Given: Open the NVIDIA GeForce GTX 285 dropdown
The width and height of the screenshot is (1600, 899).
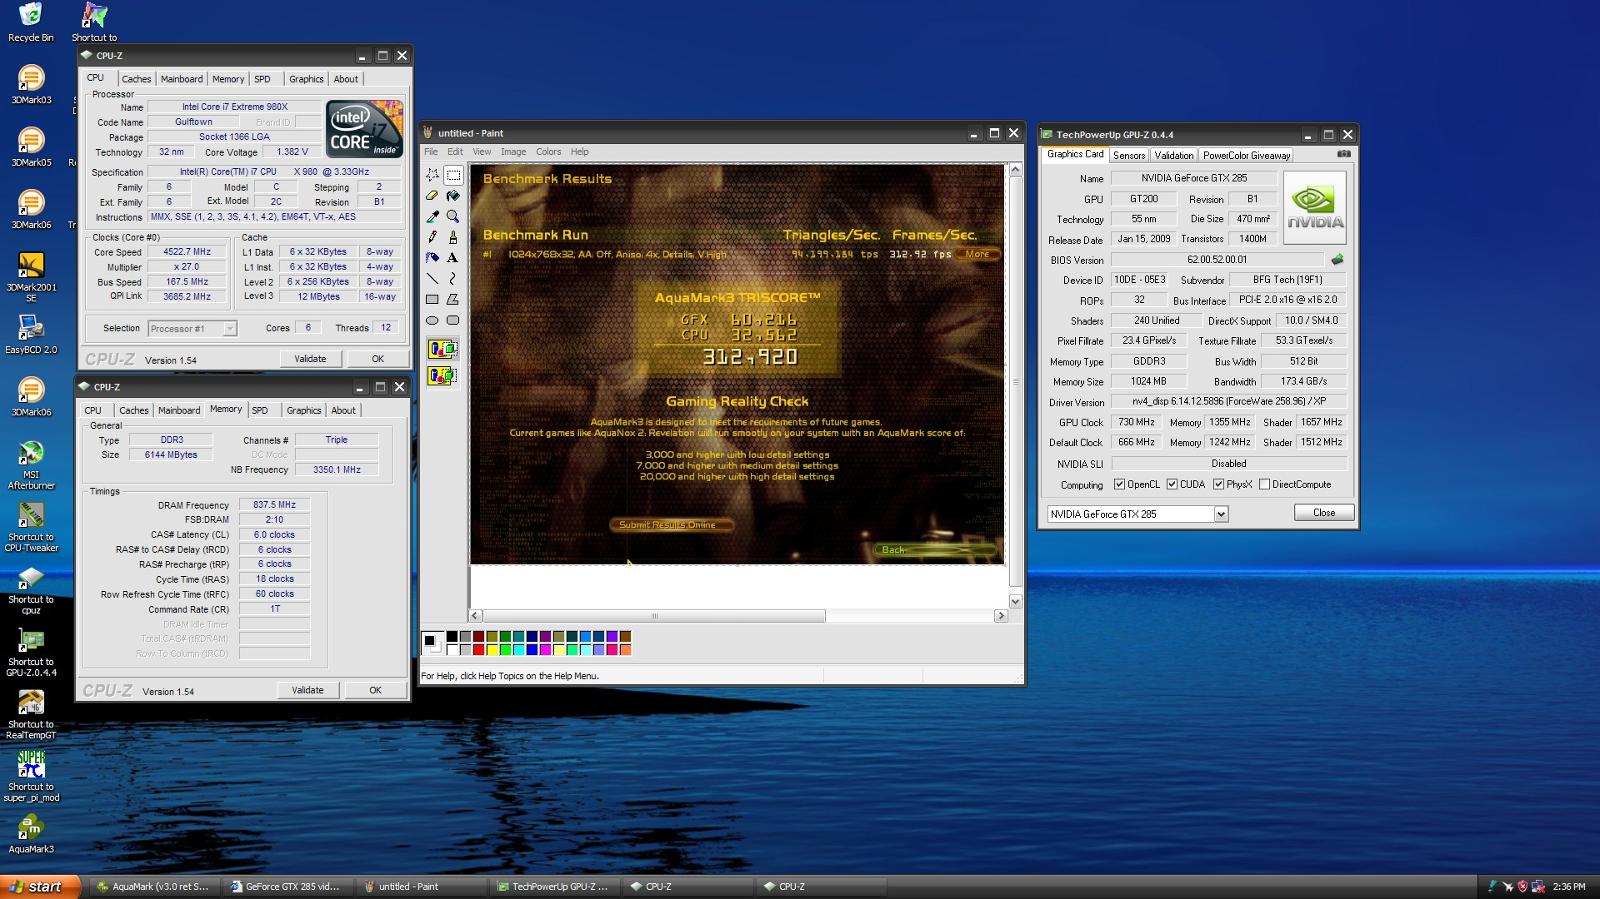Looking at the screenshot, I should click(x=1221, y=514).
